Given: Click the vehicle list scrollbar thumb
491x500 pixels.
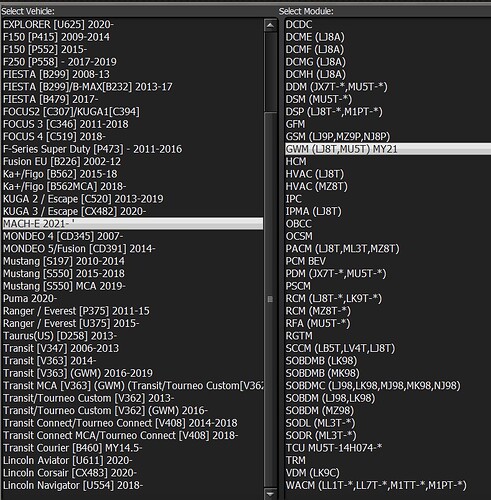Looking at the screenshot, I should tap(270, 299).
